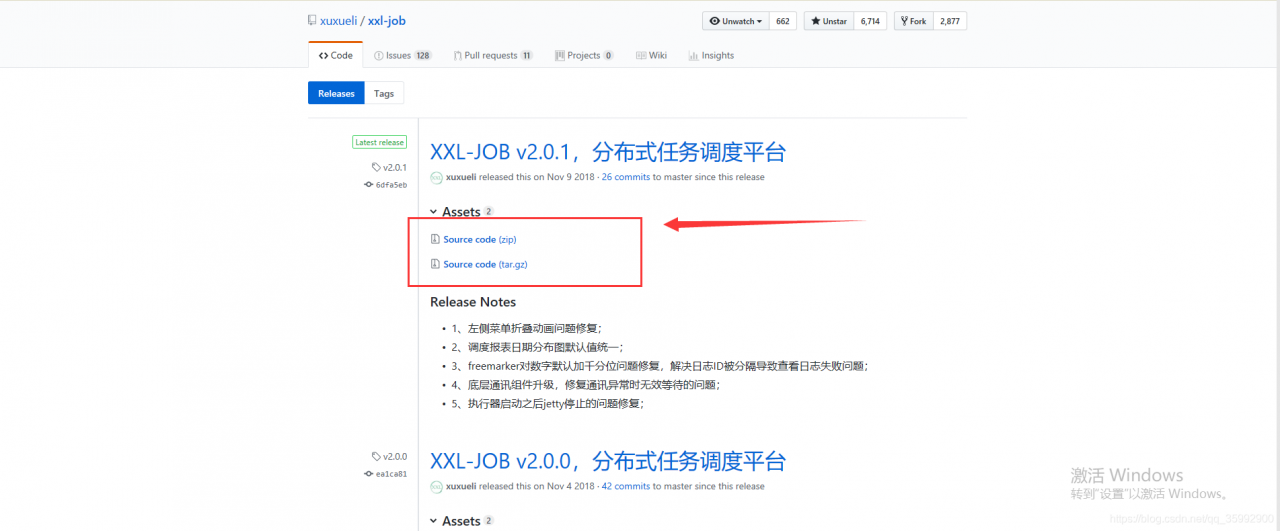
Task: Switch to the Code tab
Action: [336, 56]
